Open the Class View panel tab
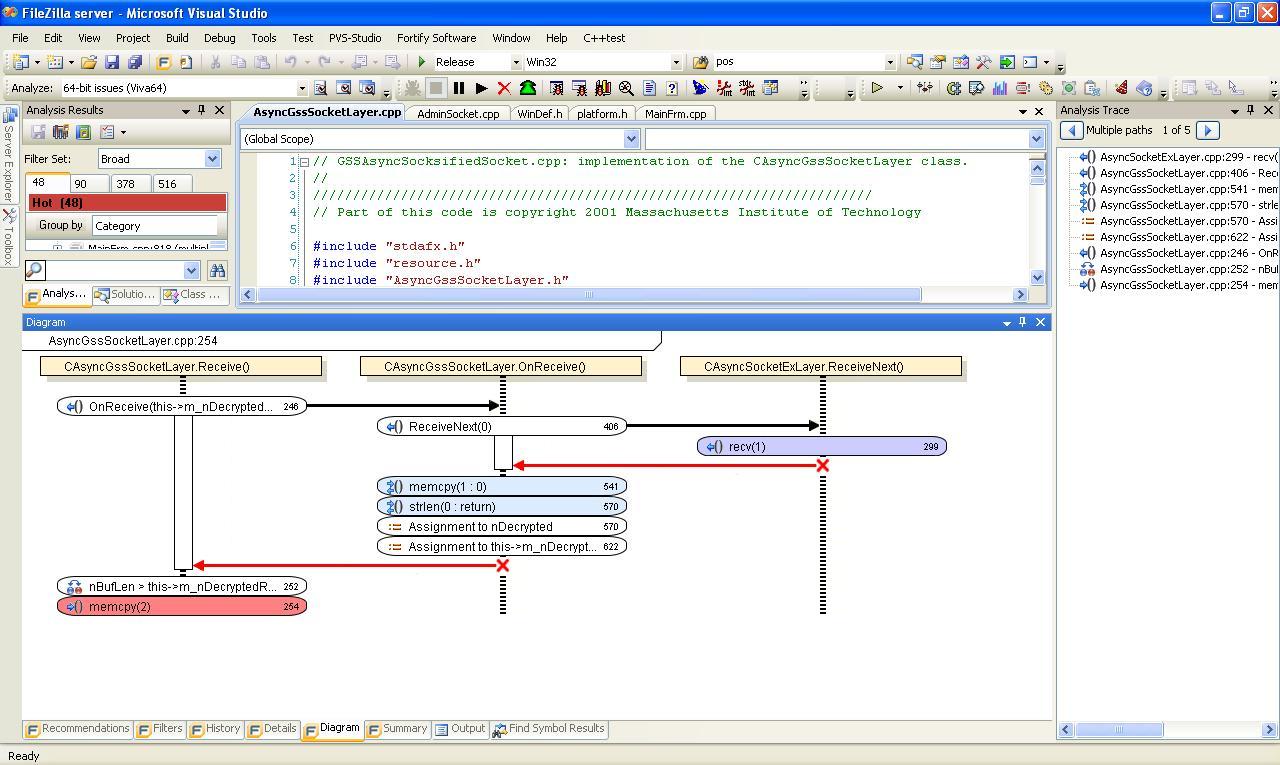 194,295
